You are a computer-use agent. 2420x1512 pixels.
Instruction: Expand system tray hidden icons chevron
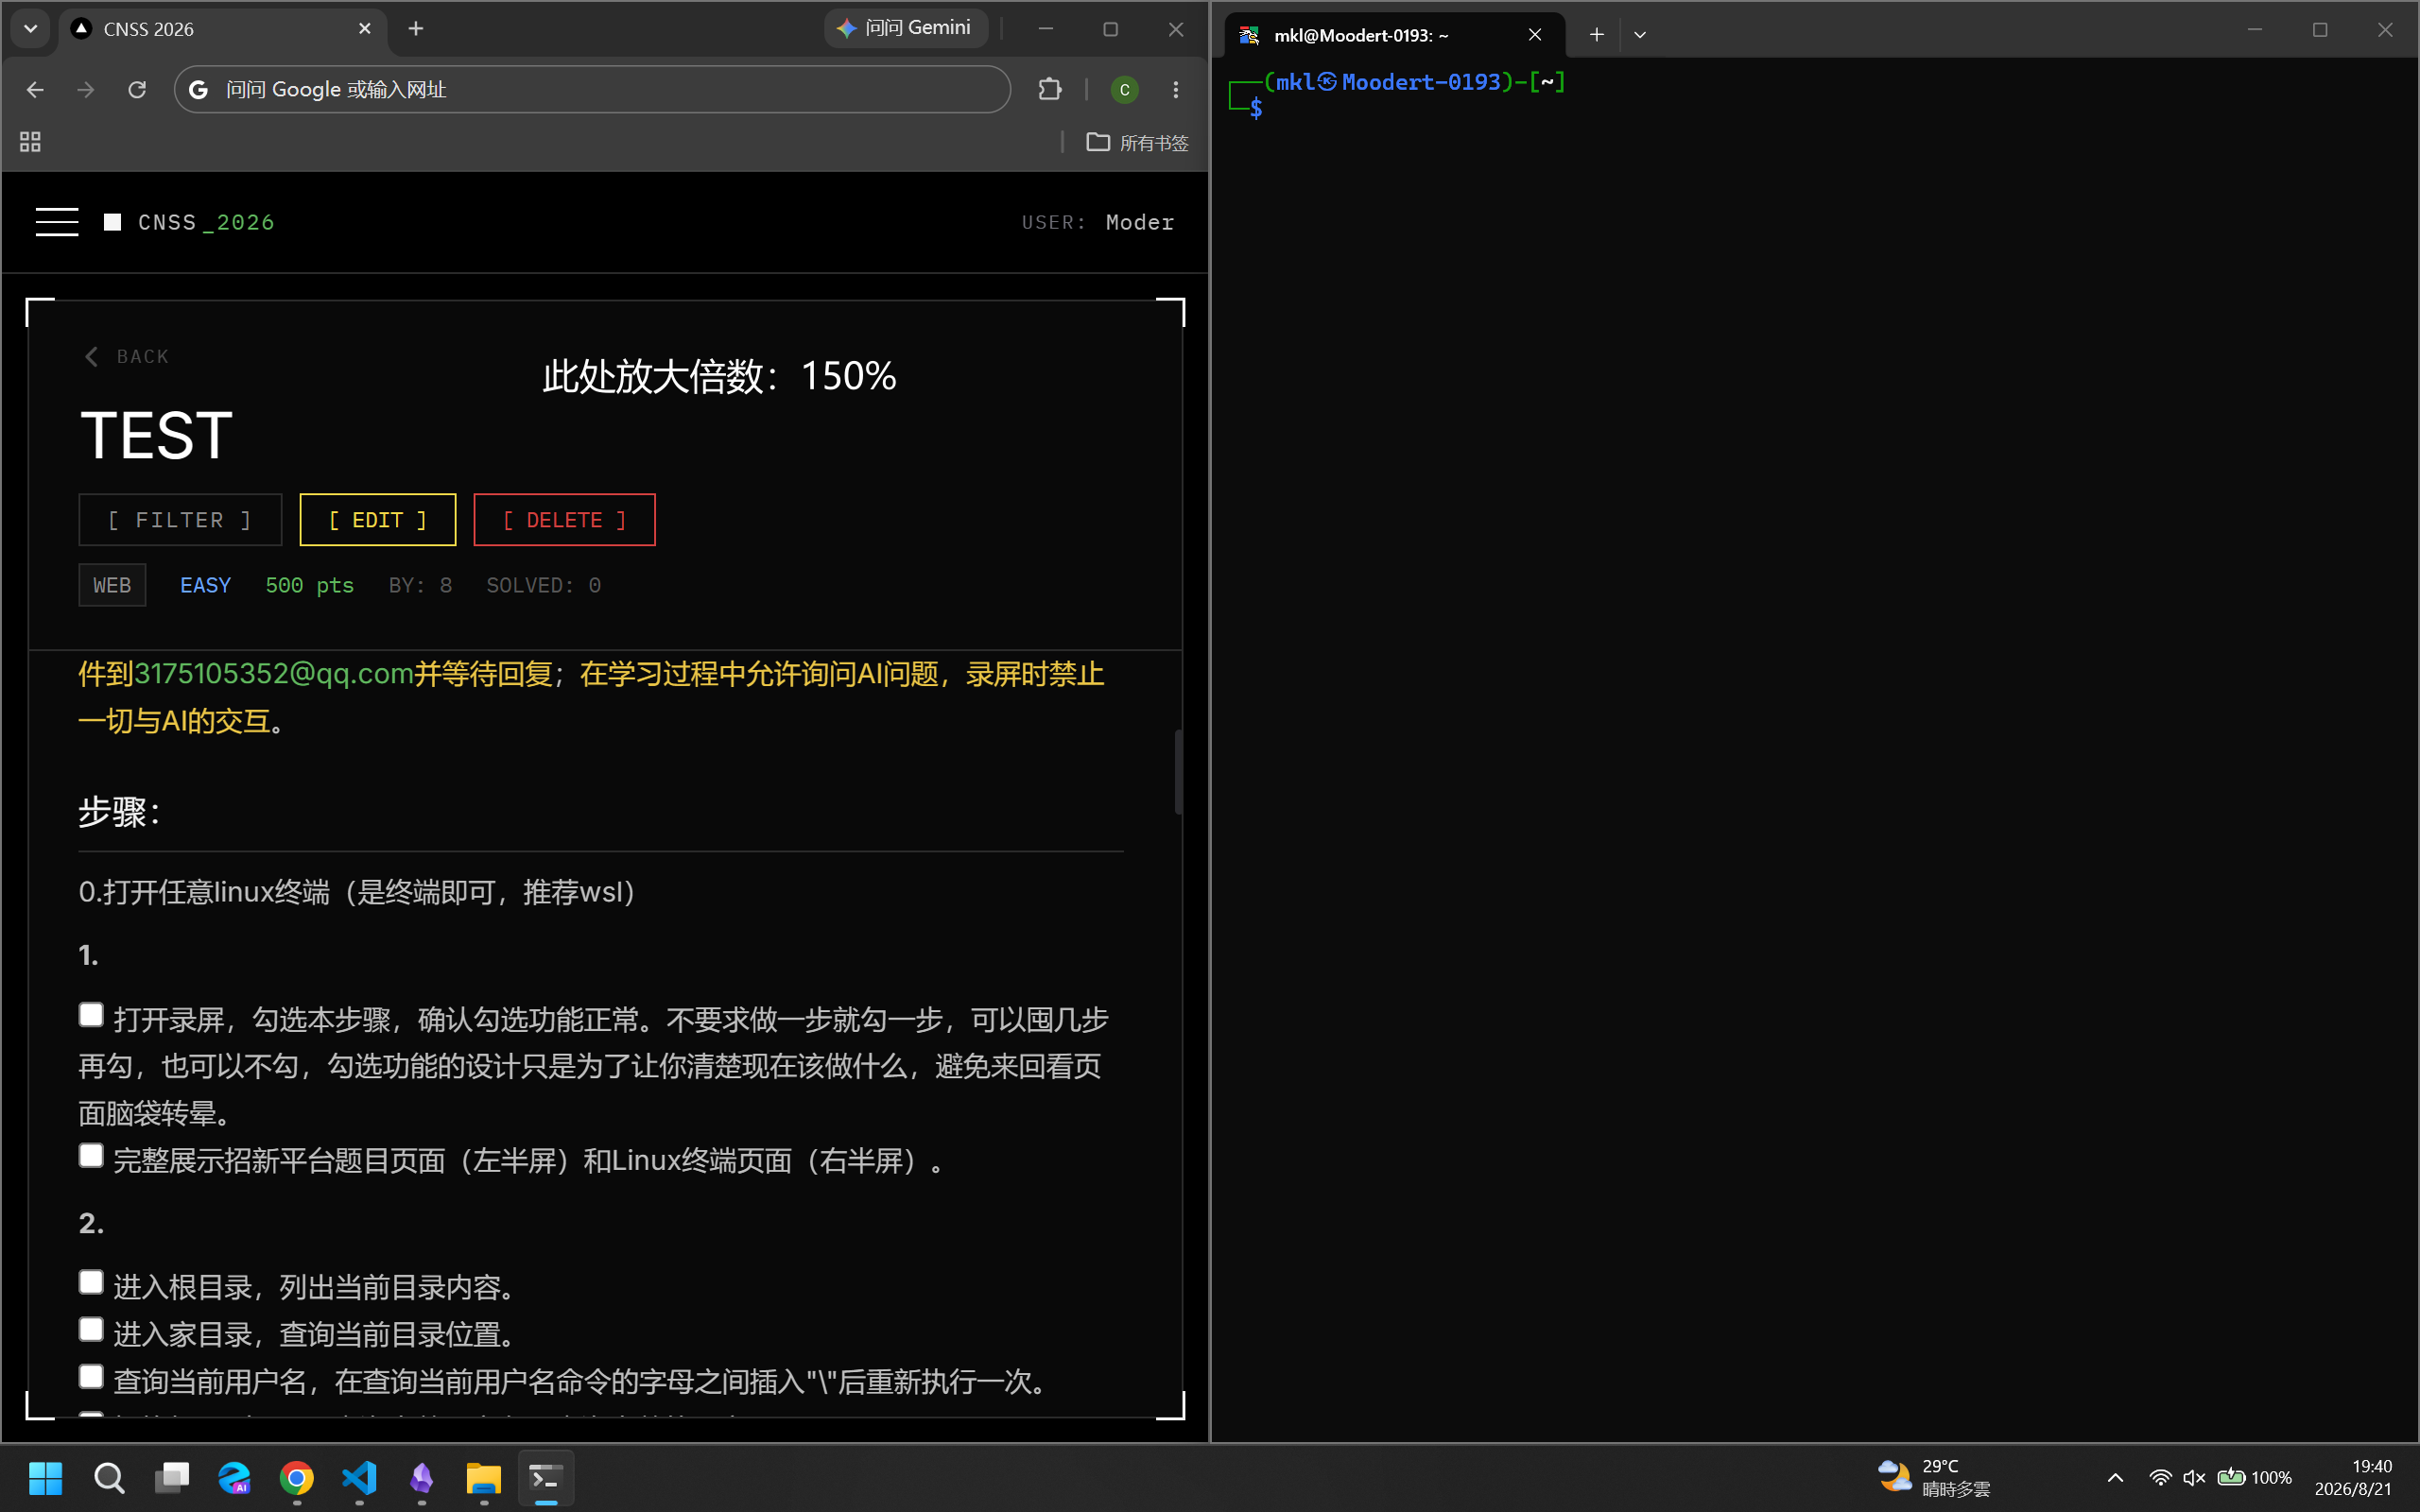(2115, 1478)
